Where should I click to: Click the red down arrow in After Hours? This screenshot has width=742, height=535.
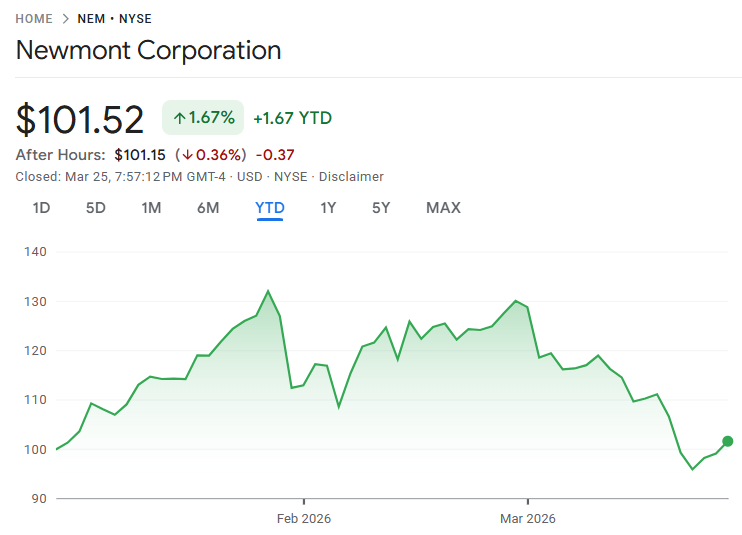[x=187, y=155]
